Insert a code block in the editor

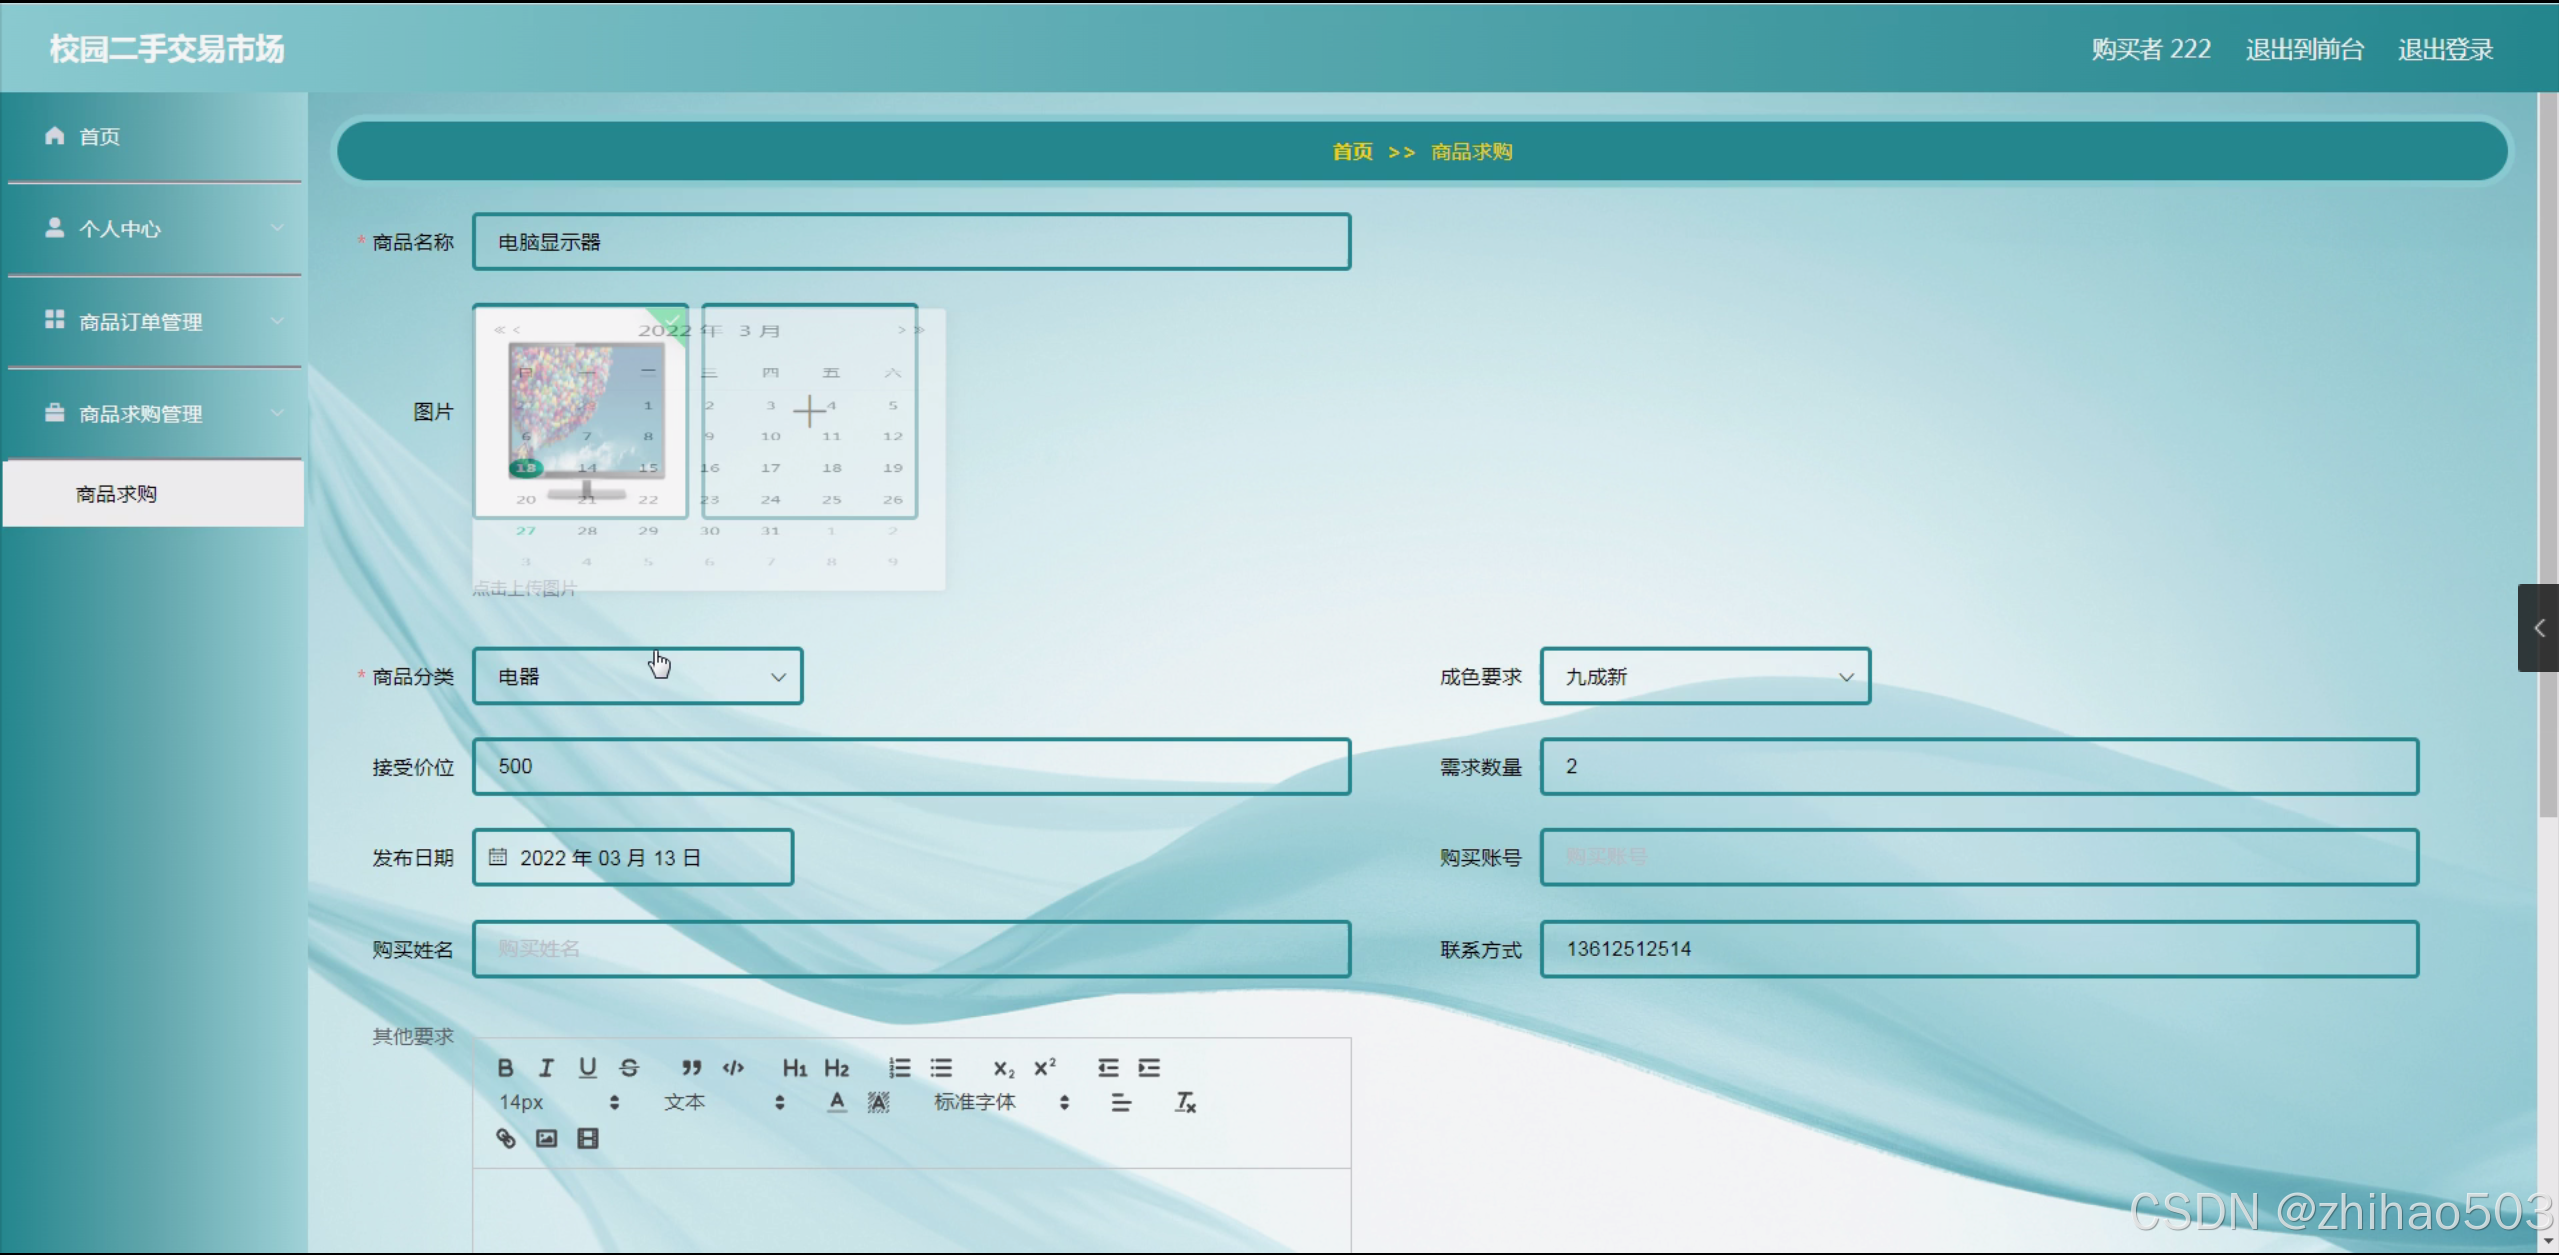733,1068
